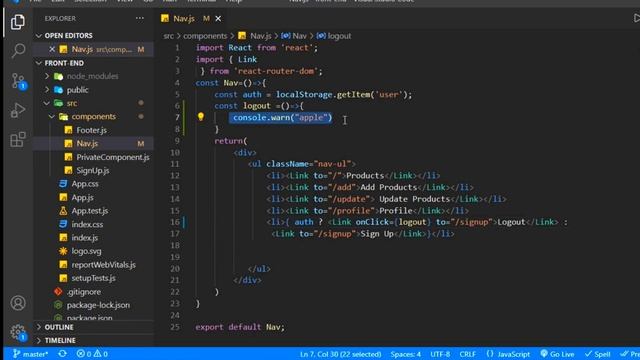The height and width of the screenshot is (360, 640).
Task: Open App.test.js file
Action: [x=90, y=211]
